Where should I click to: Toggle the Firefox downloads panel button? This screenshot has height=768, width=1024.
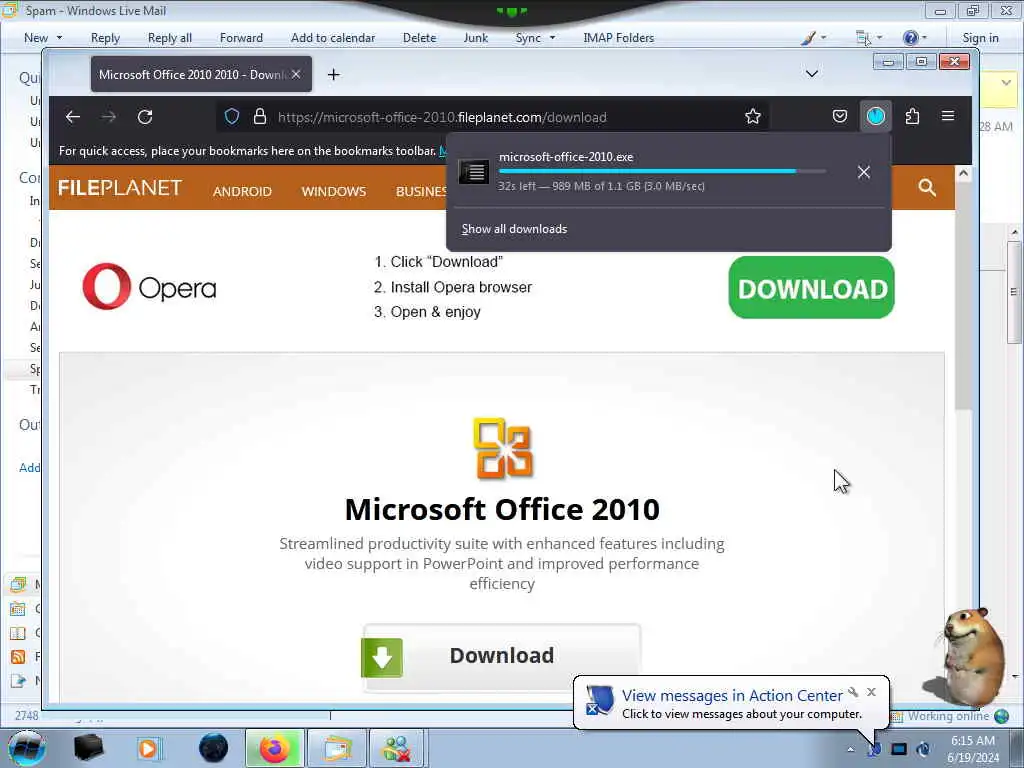point(876,116)
